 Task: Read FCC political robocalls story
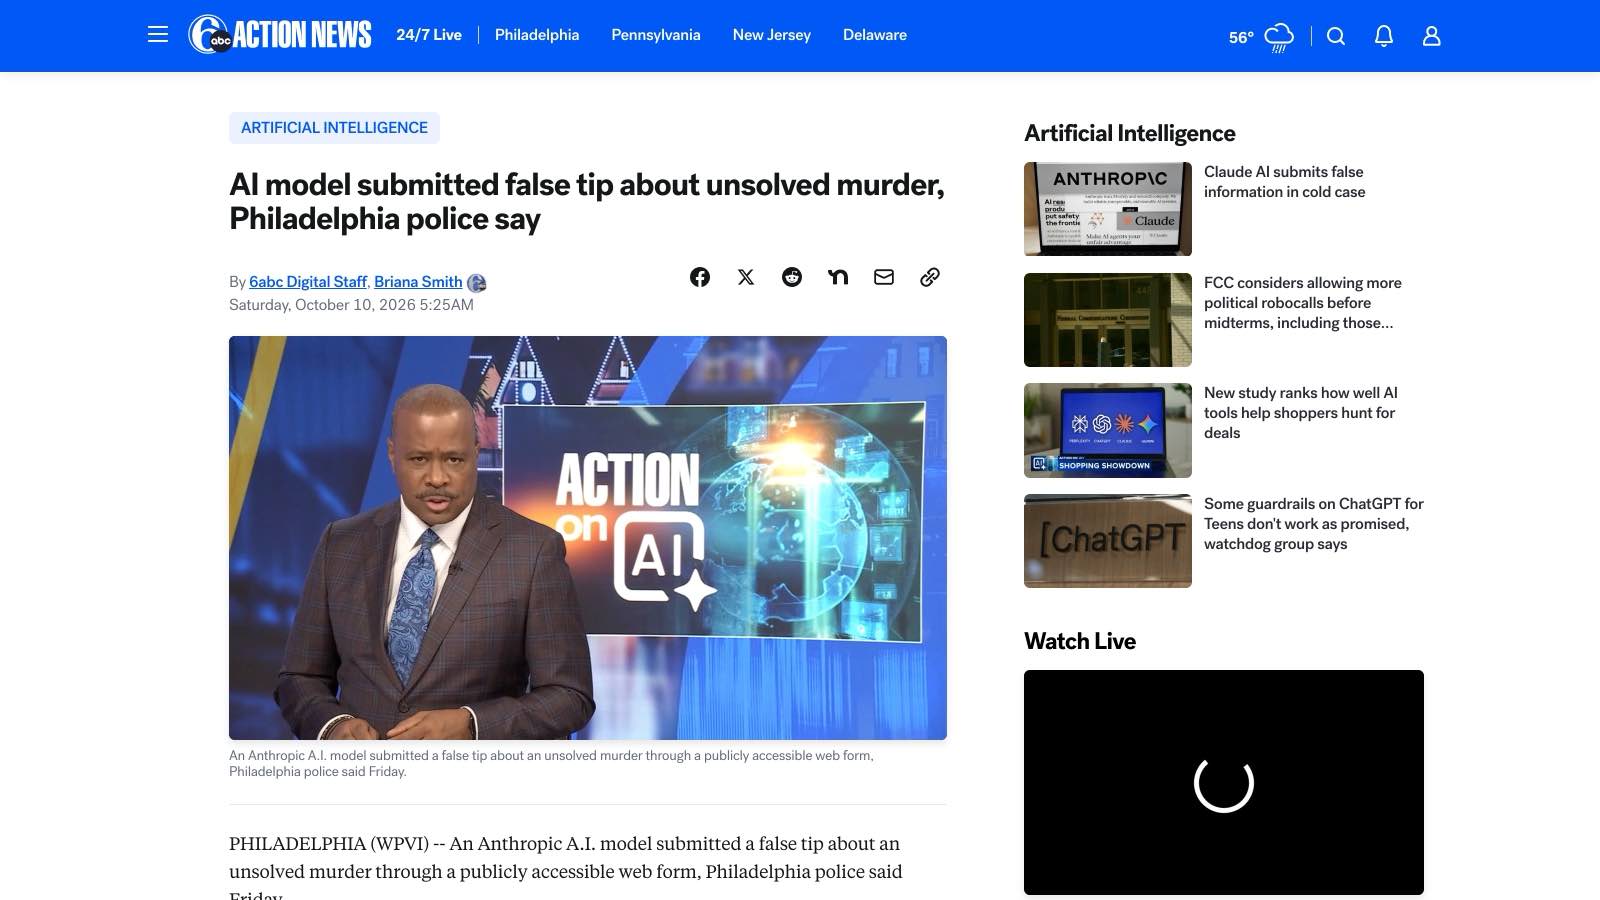click(1303, 303)
